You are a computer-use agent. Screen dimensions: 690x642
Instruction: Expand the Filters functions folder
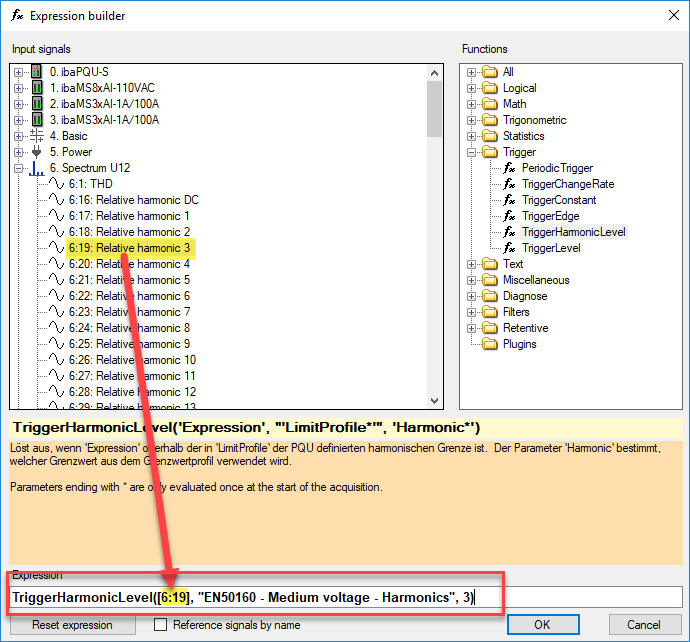tap(471, 312)
